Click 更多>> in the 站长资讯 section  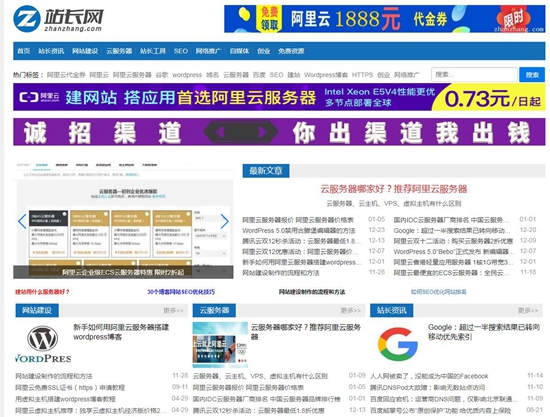[528, 310]
